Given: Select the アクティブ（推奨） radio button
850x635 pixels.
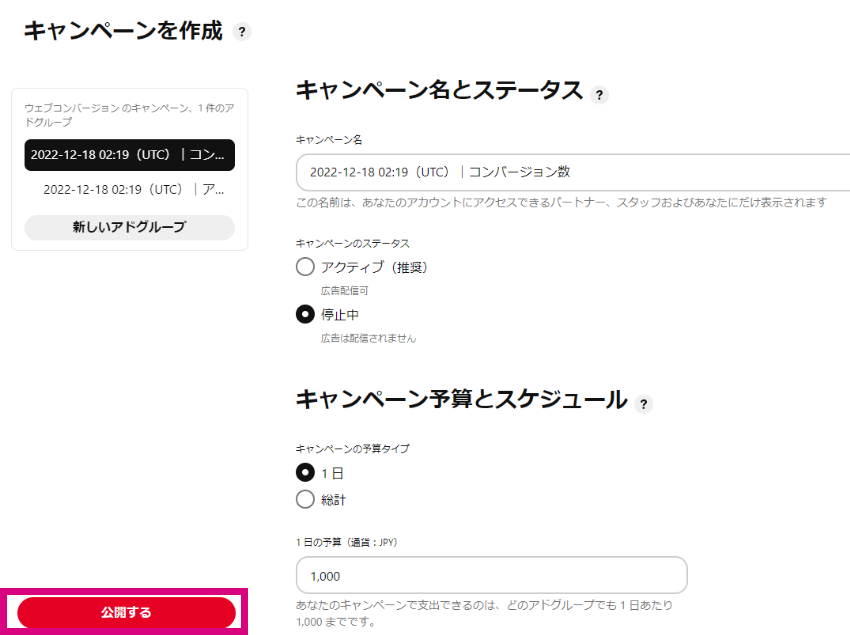Looking at the screenshot, I should coord(305,267).
